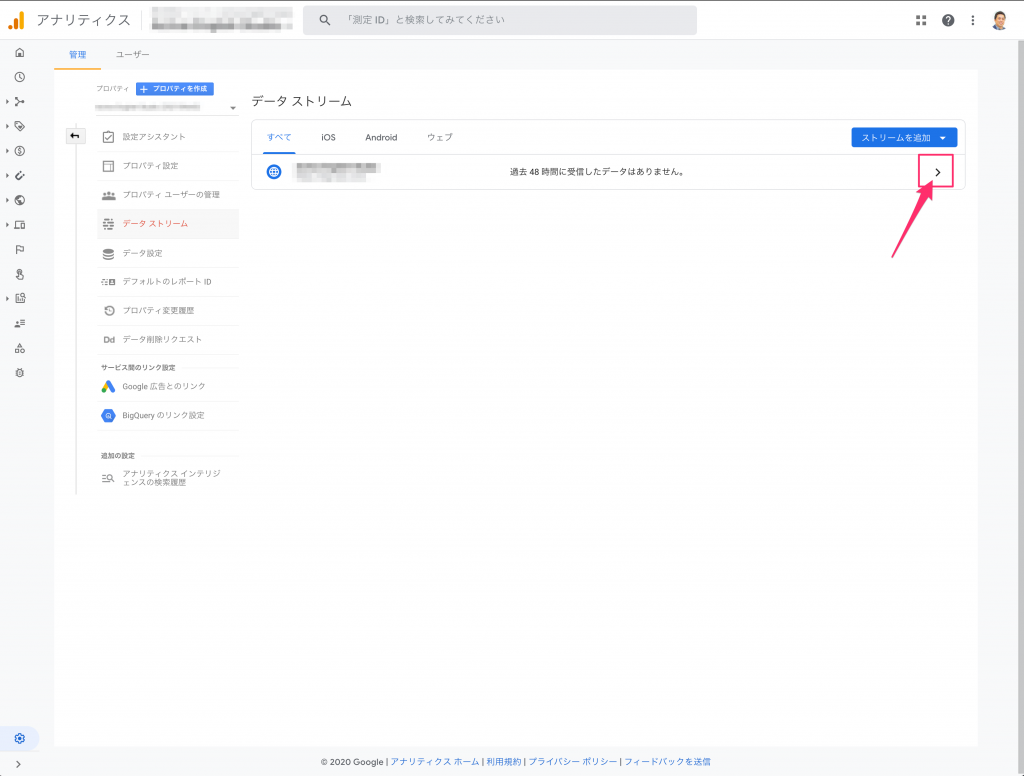1024x776 pixels.
Task: Click the Google Ads logo icon
Action: [108, 387]
